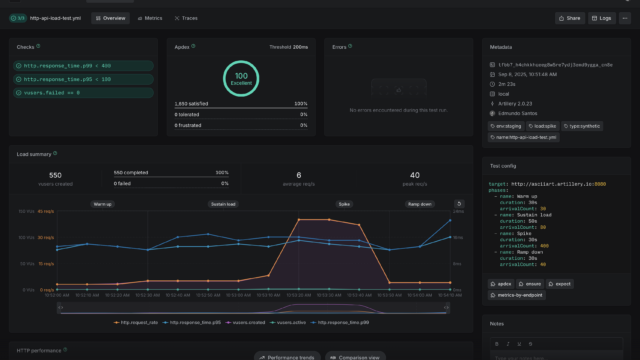This screenshot has width=640, height=360.
Task: Click the type:synthetic tag
Action: [582, 126]
